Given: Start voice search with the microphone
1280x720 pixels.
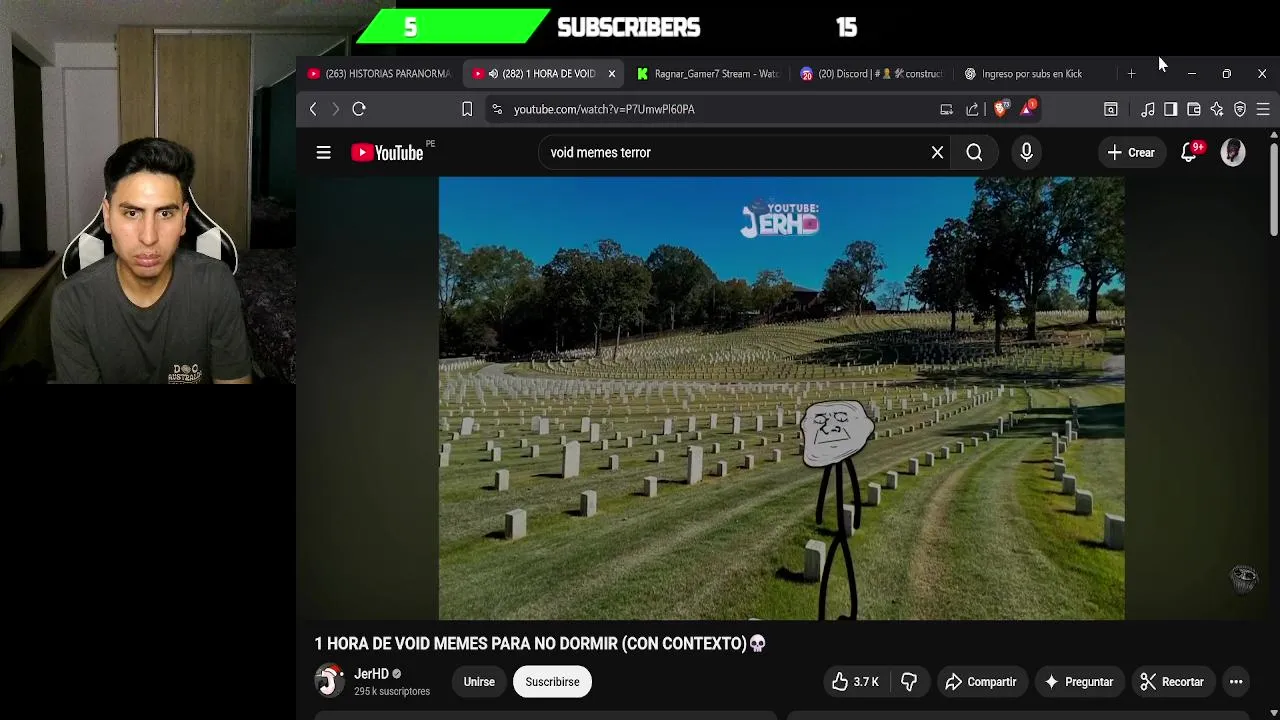Looking at the screenshot, I should pos(1026,153).
